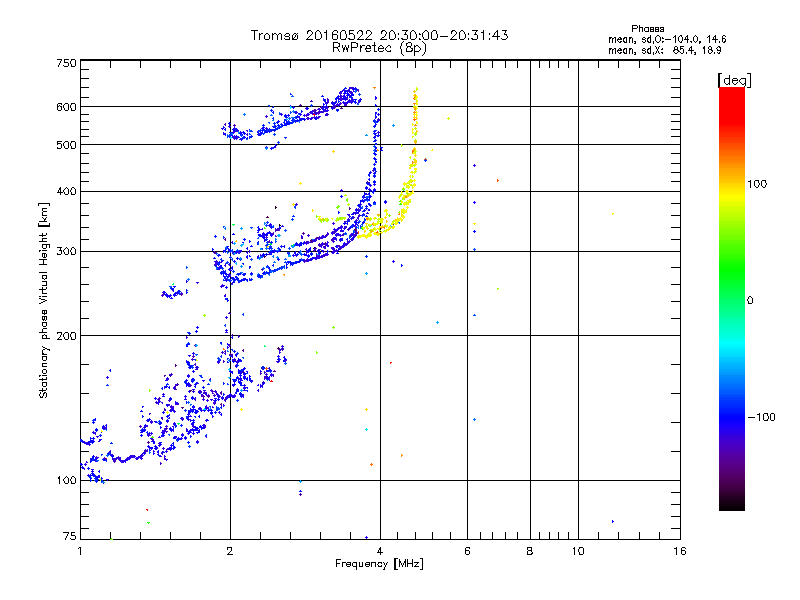This screenshot has width=800, height=600.
Task: Pick the black bottom of the colorbar
Action: (732, 503)
